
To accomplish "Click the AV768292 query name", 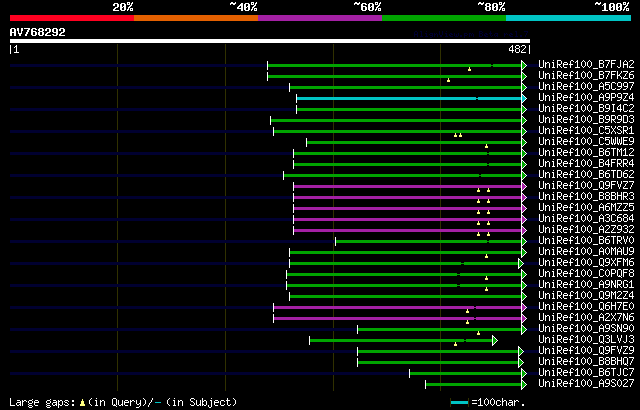I will (38, 33).
